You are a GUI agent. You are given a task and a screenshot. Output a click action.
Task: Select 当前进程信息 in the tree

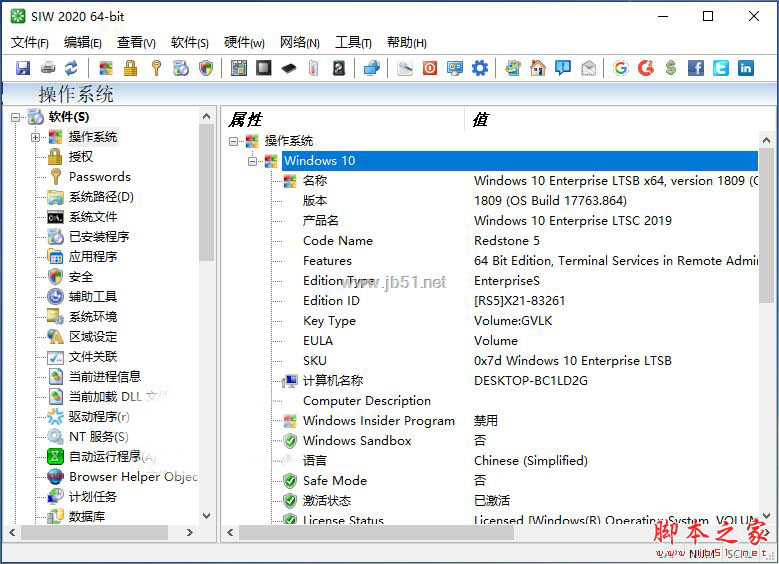(105, 377)
